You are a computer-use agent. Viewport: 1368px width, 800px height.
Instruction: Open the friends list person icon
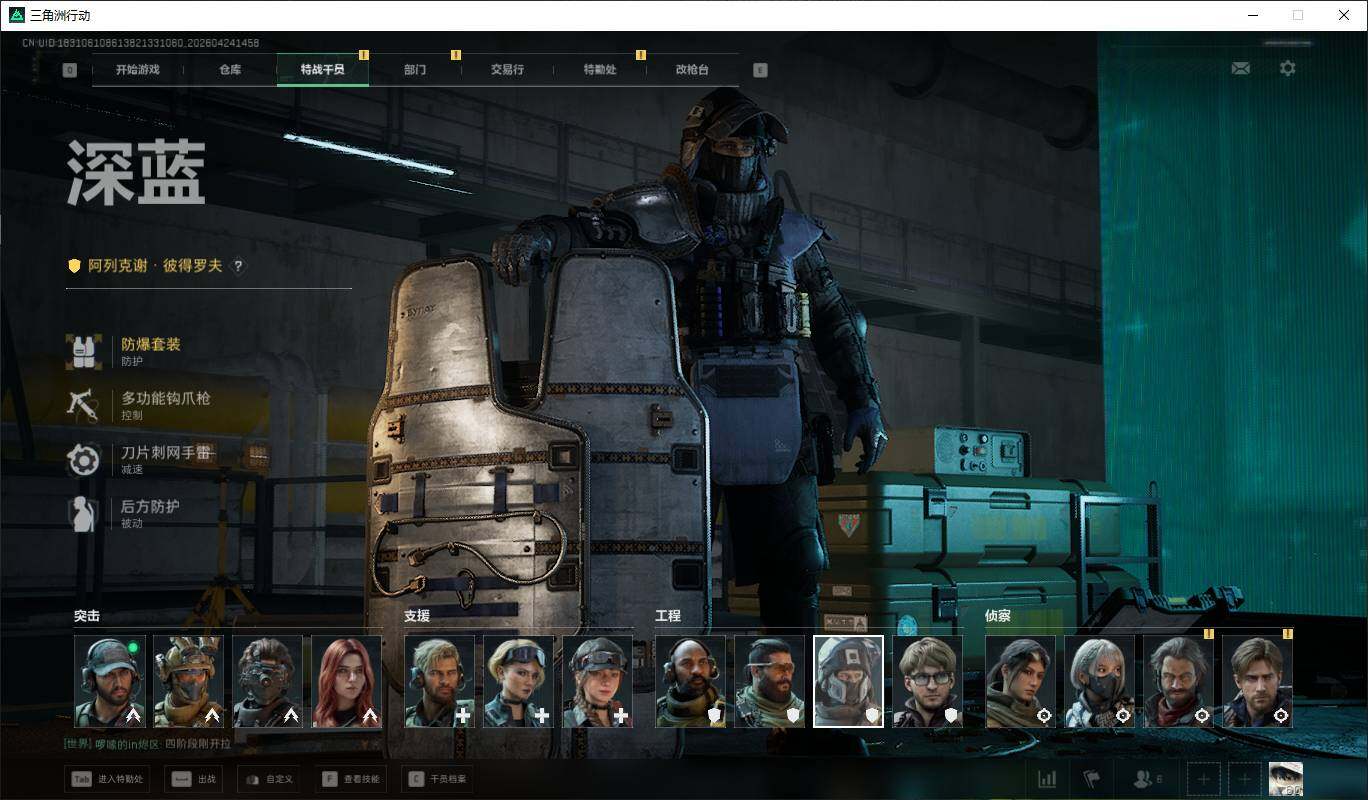1145,779
